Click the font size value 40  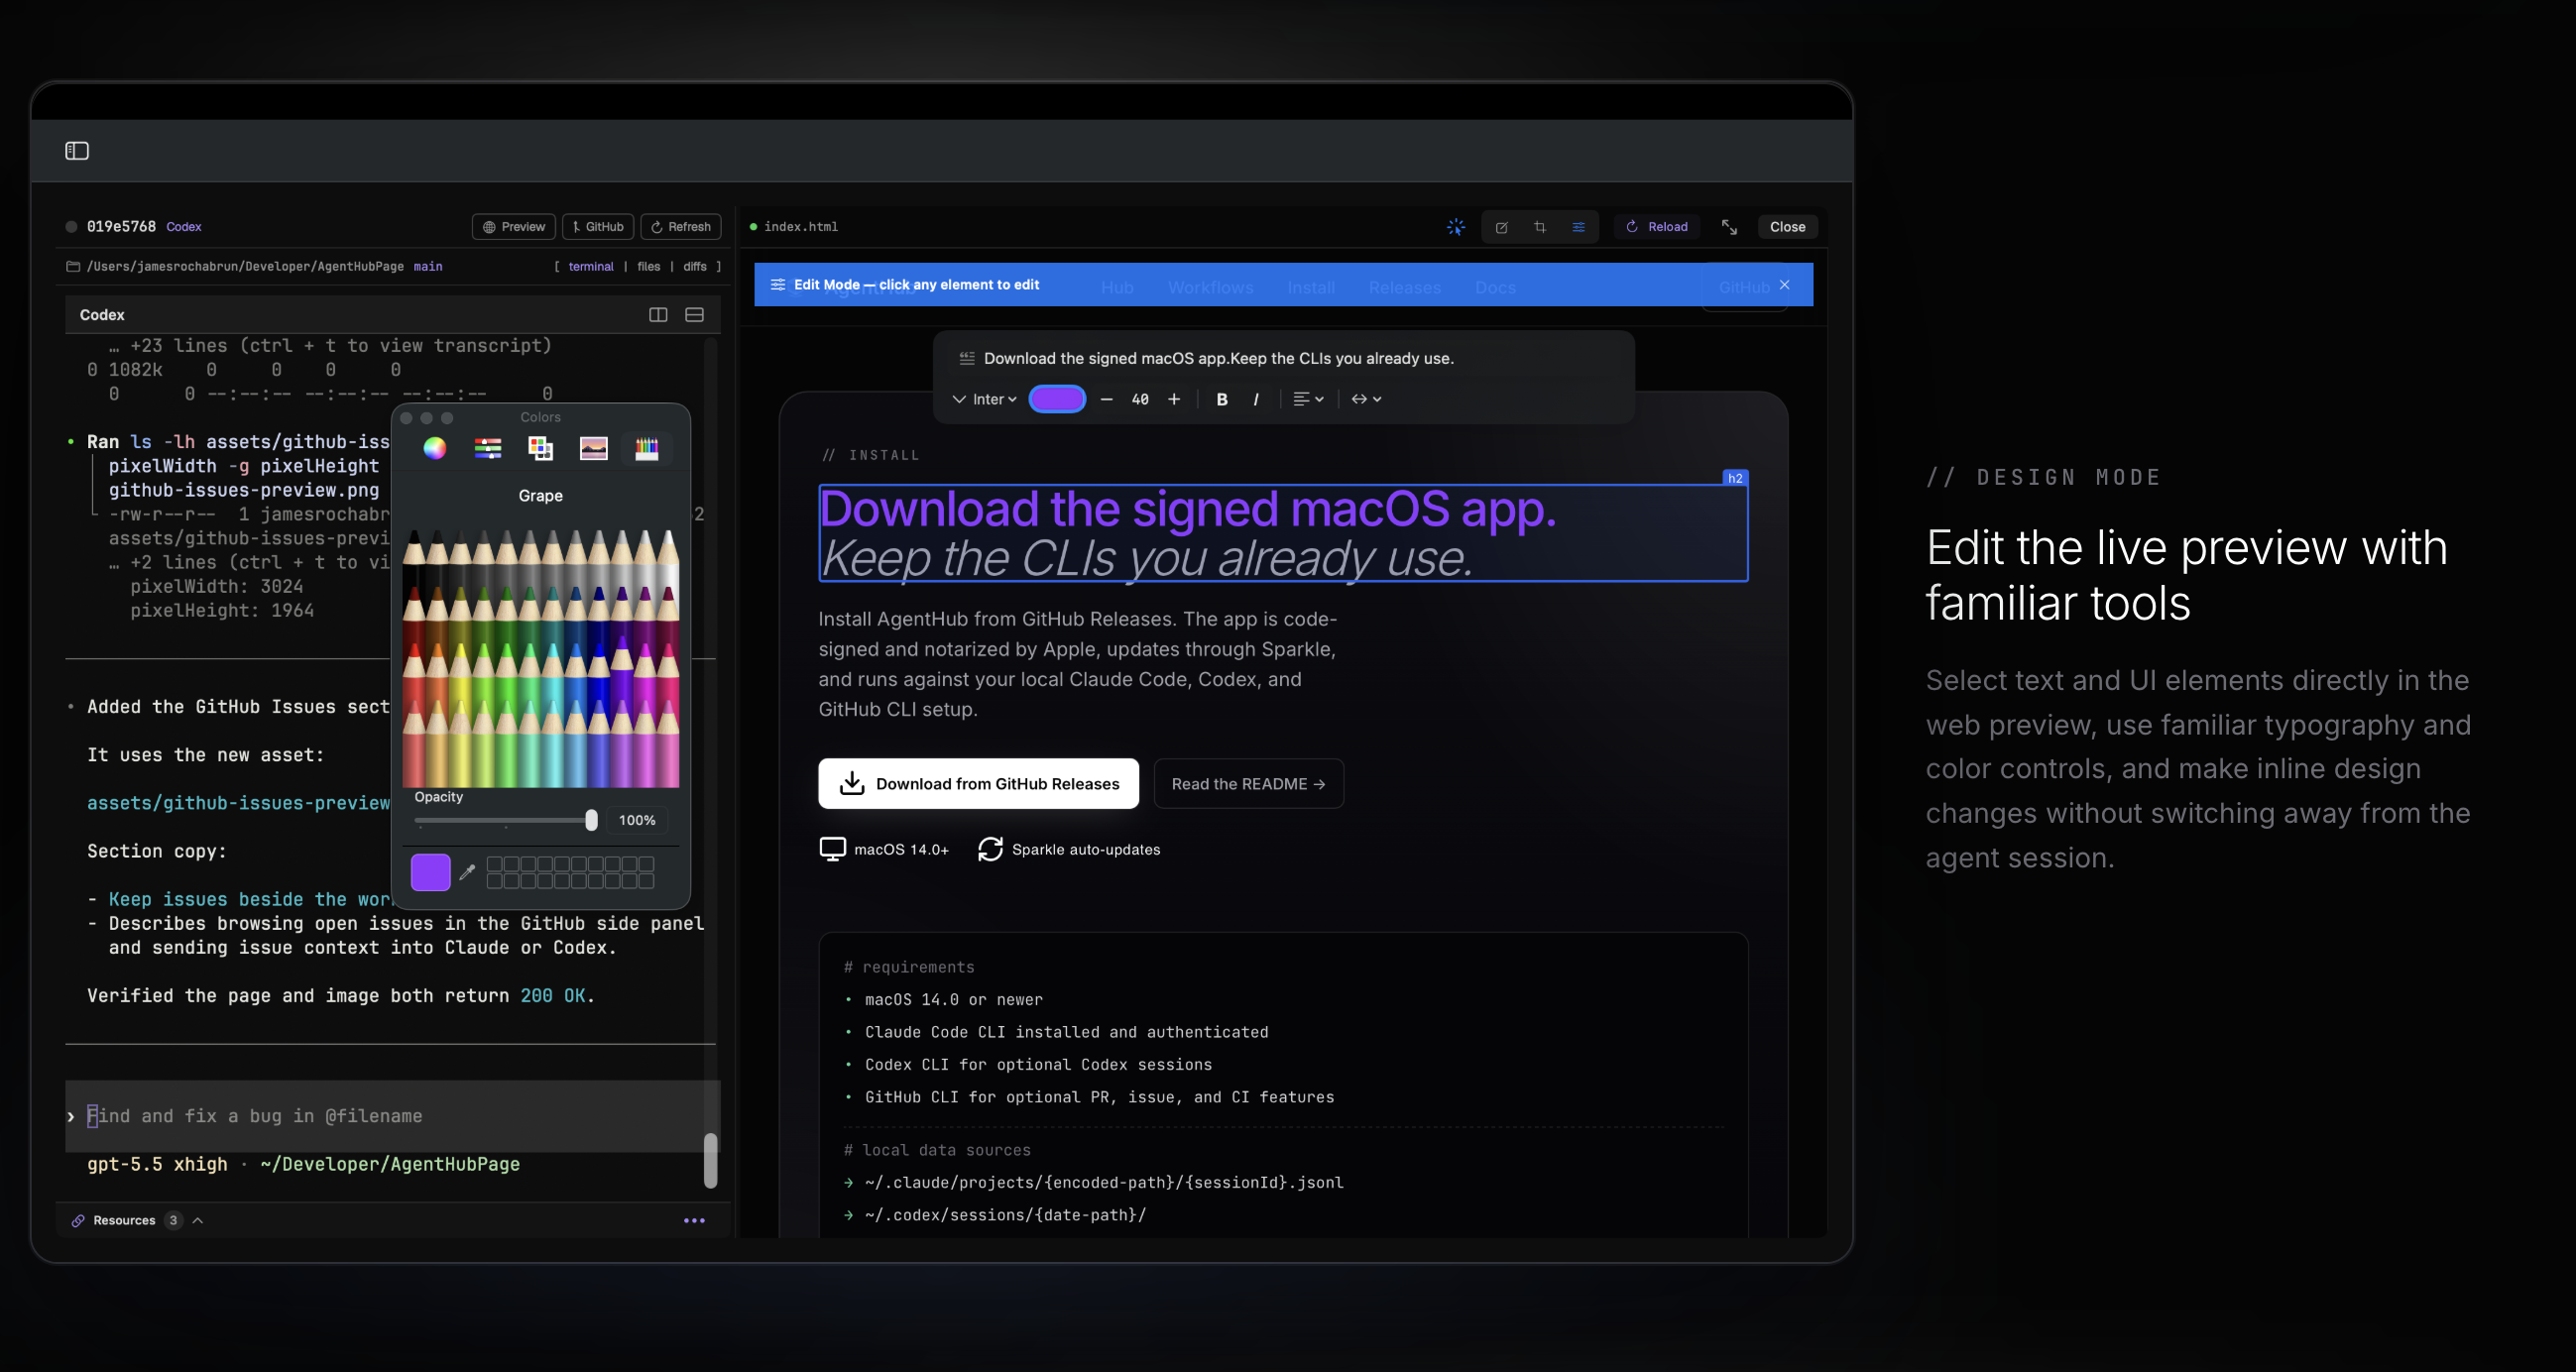1140,399
